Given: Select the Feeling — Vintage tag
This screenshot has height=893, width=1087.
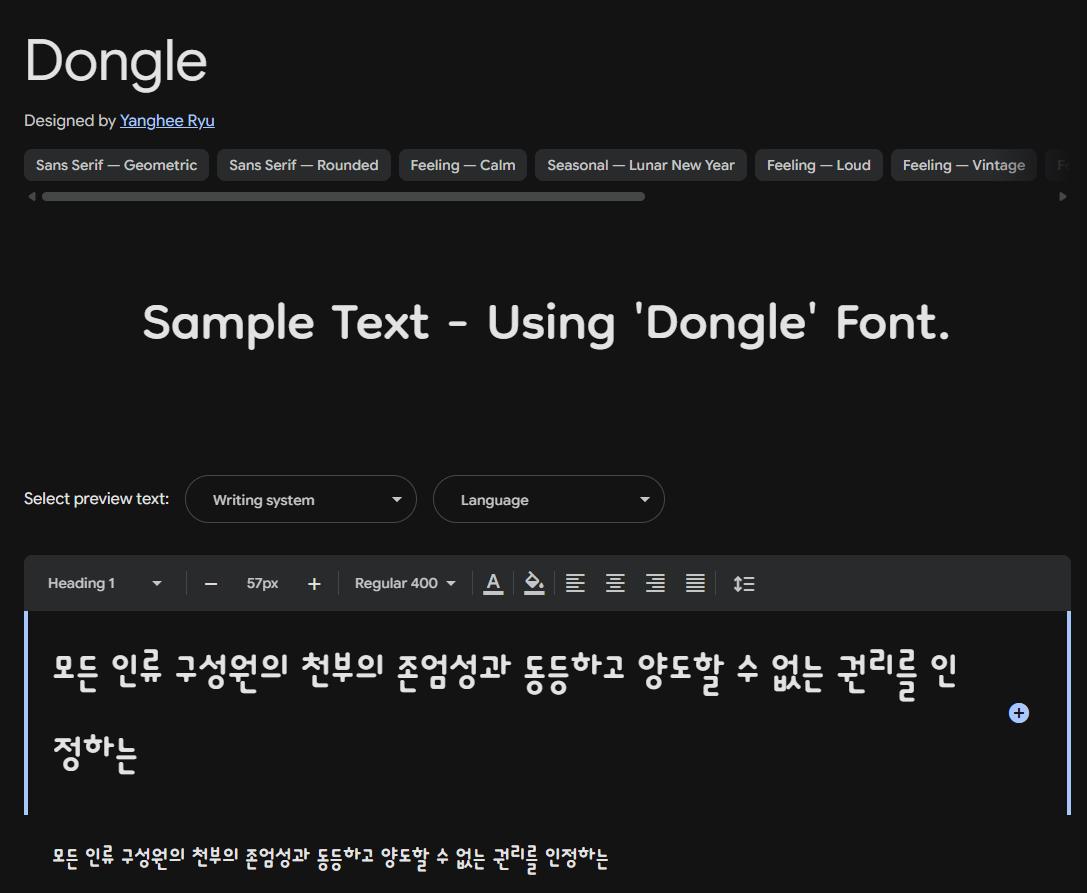Looking at the screenshot, I should pyautogui.click(x=964, y=165).
